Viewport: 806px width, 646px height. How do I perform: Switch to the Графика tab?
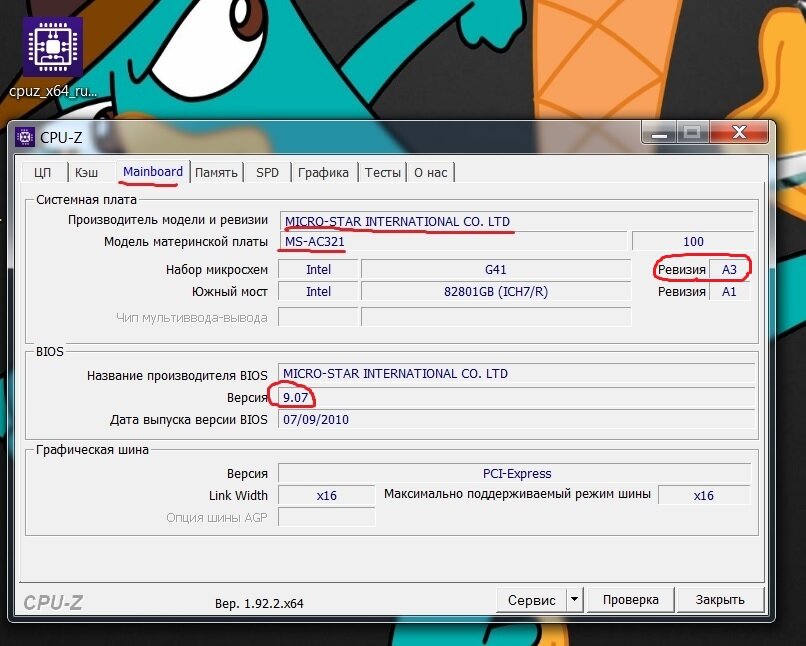[323, 172]
